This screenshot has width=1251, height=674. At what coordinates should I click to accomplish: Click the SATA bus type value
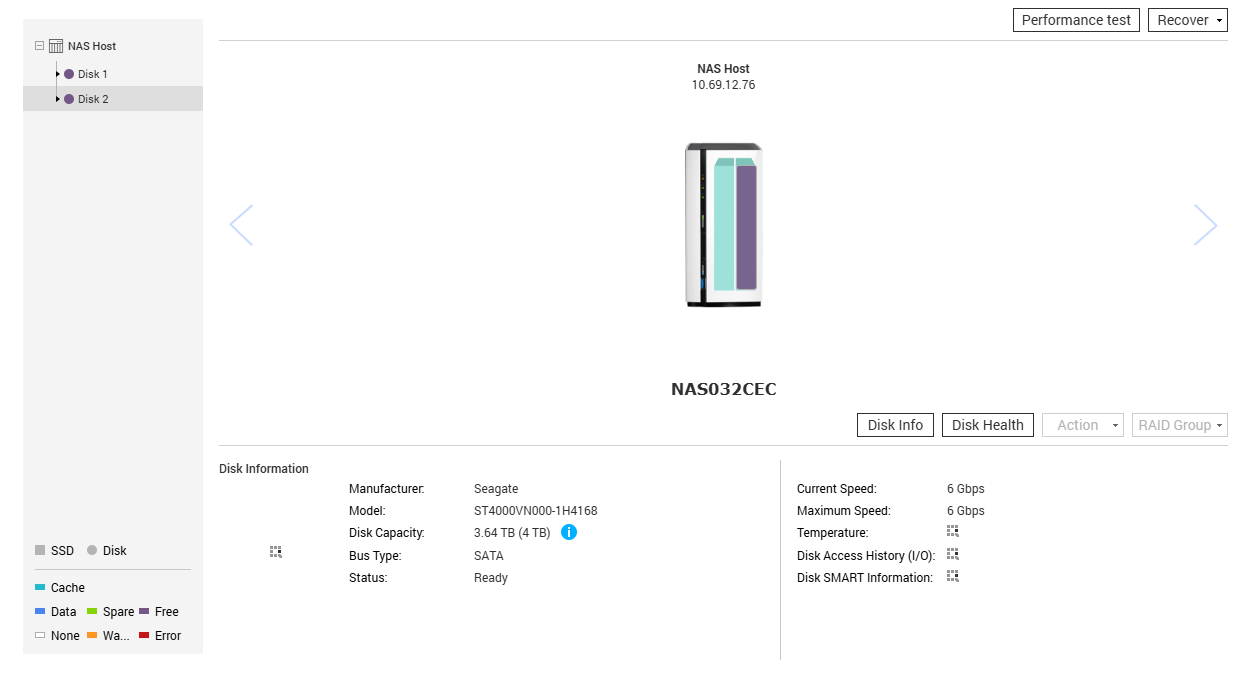click(x=489, y=555)
